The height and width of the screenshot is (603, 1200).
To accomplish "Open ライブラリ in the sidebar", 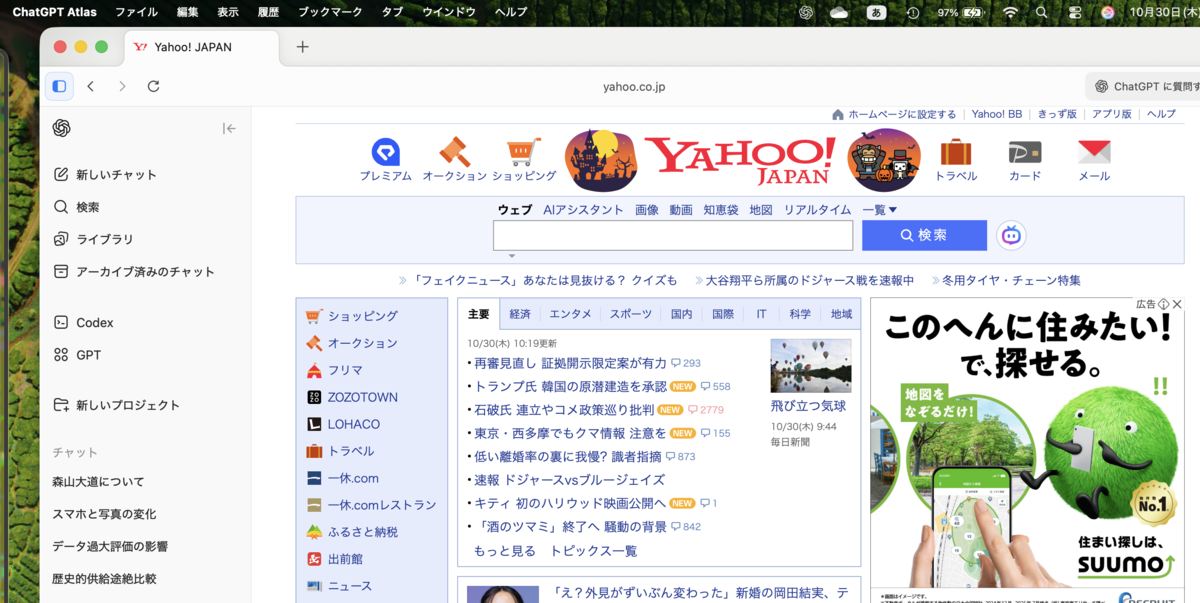I will [x=94, y=239].
